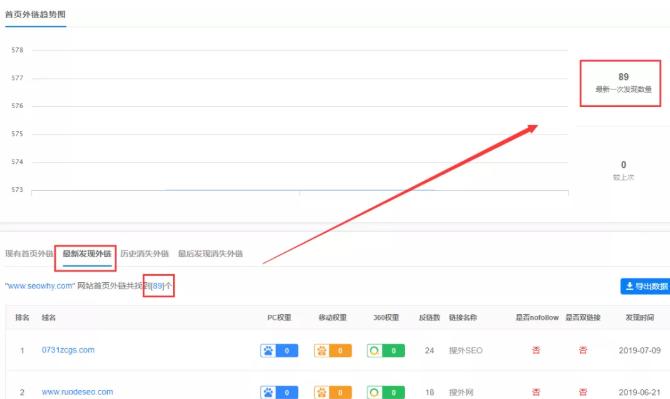
Task: Click the 排名 column header
Action: (x=22, y=317)
